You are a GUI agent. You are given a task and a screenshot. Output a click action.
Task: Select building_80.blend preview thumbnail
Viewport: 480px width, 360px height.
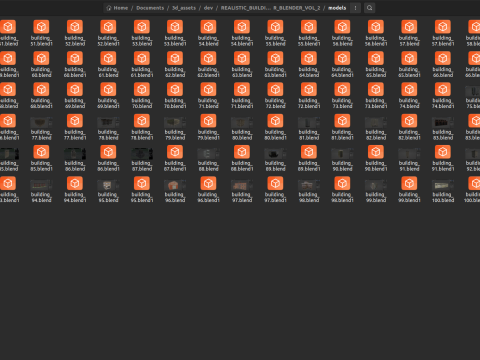(x=242, y=122)
